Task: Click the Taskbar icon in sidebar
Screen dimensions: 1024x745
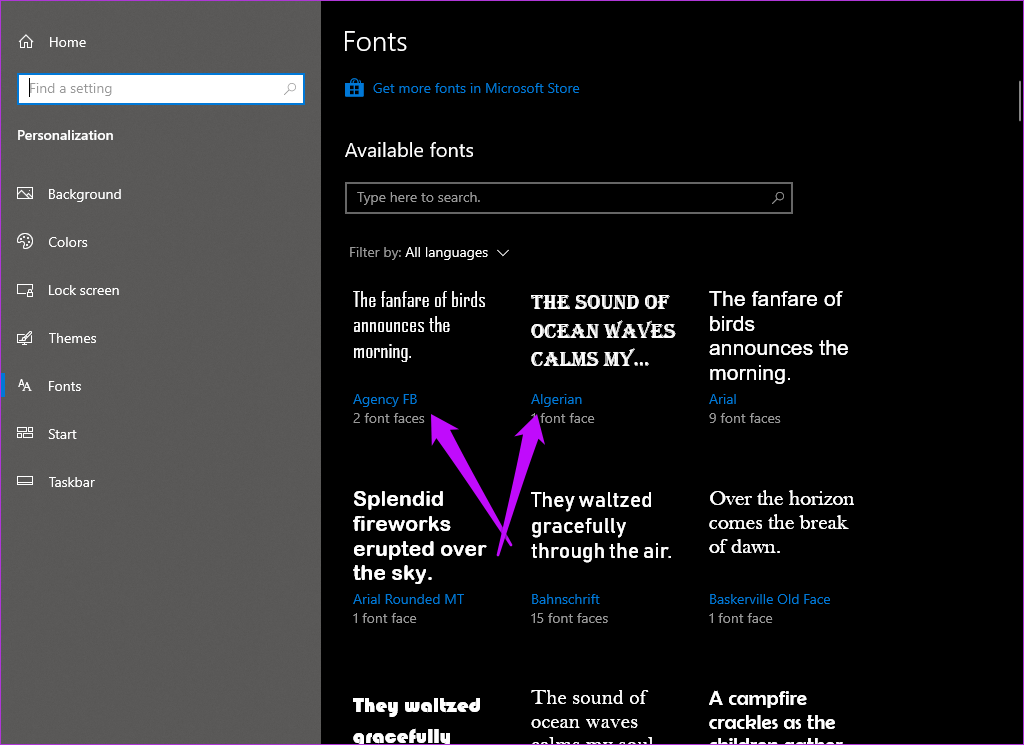Action: 26,482
